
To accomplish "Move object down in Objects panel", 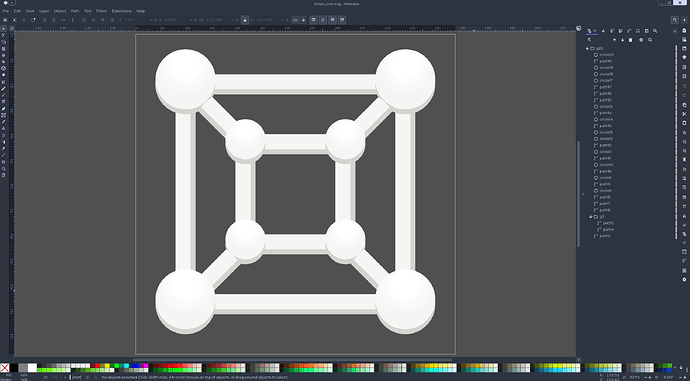I will [622, 40].
